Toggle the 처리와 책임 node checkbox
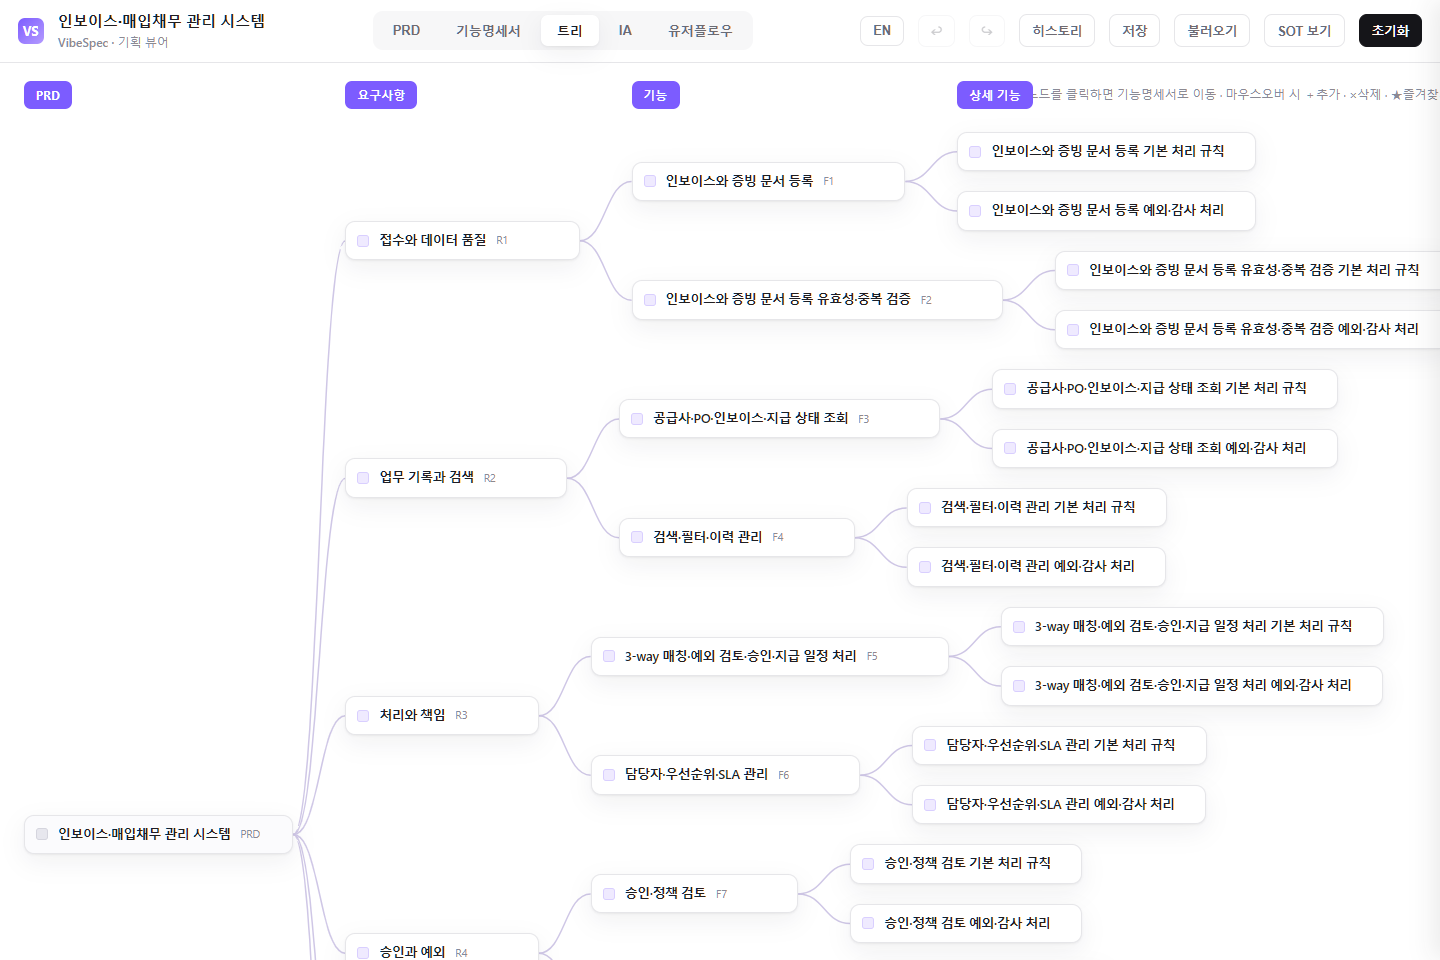The image size is (1440, 960). coord(363,715)
